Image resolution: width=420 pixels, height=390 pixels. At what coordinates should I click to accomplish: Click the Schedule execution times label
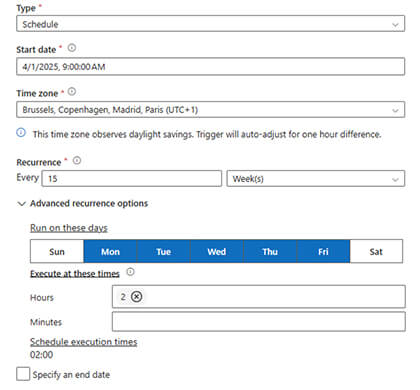click(x=84, y=342)
